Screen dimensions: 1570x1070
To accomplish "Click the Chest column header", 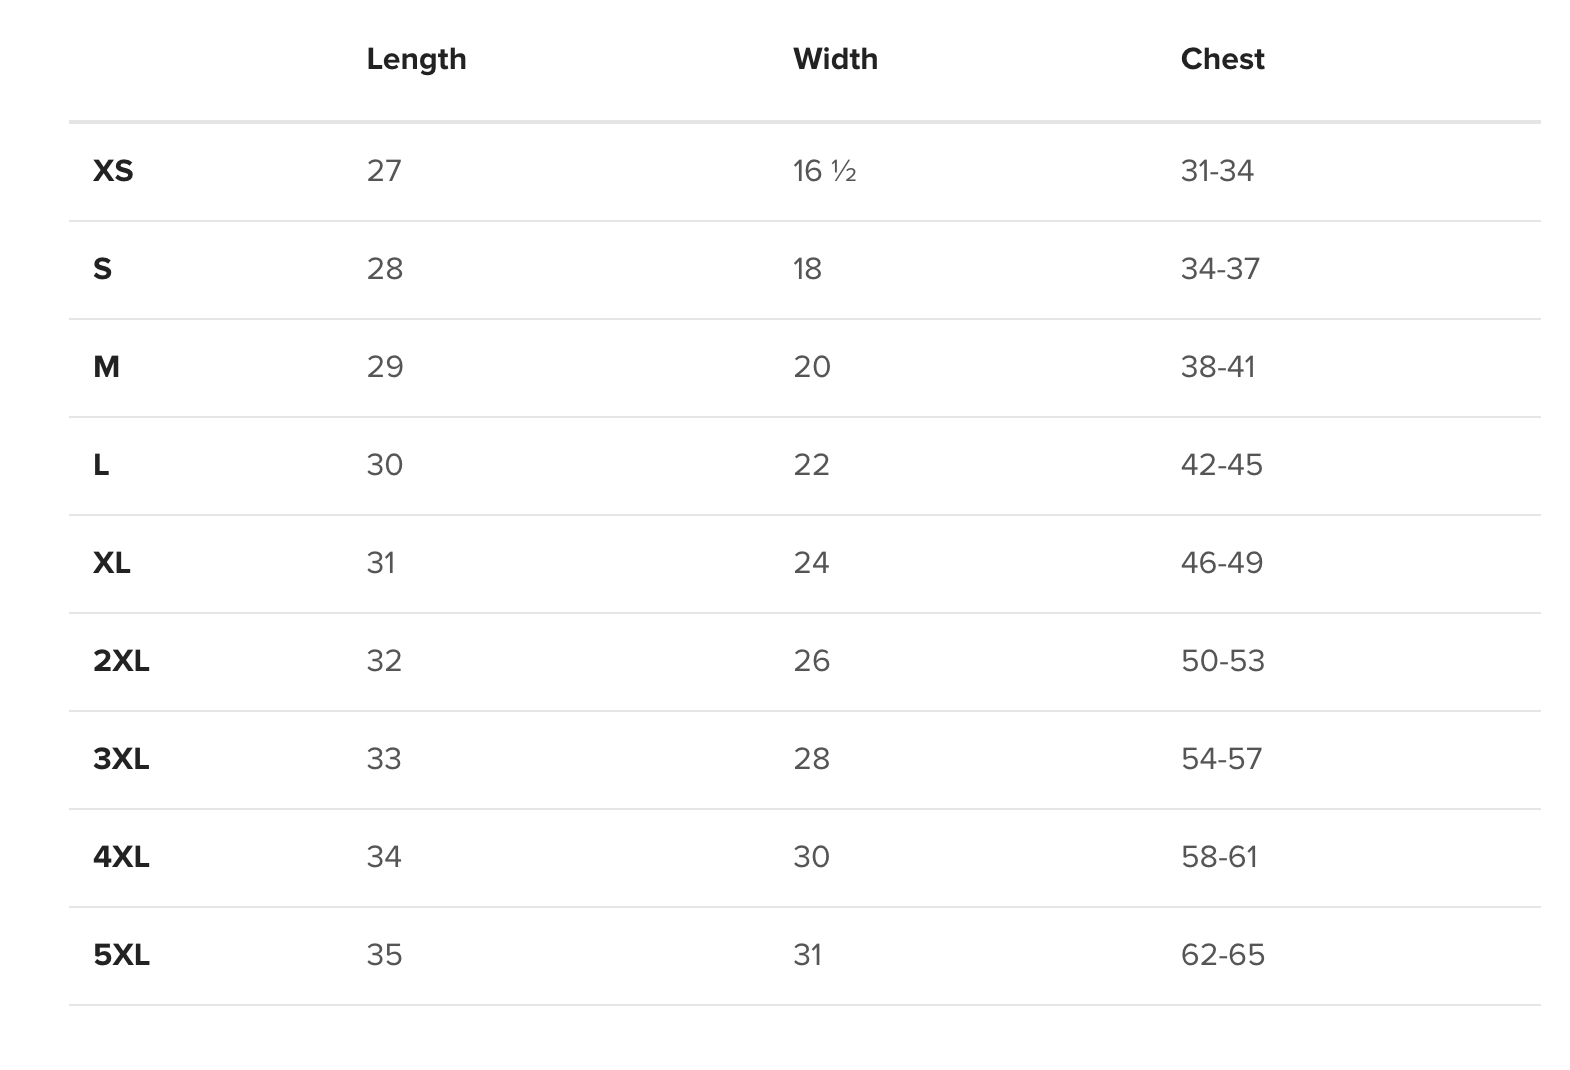I will point(1222,59).
